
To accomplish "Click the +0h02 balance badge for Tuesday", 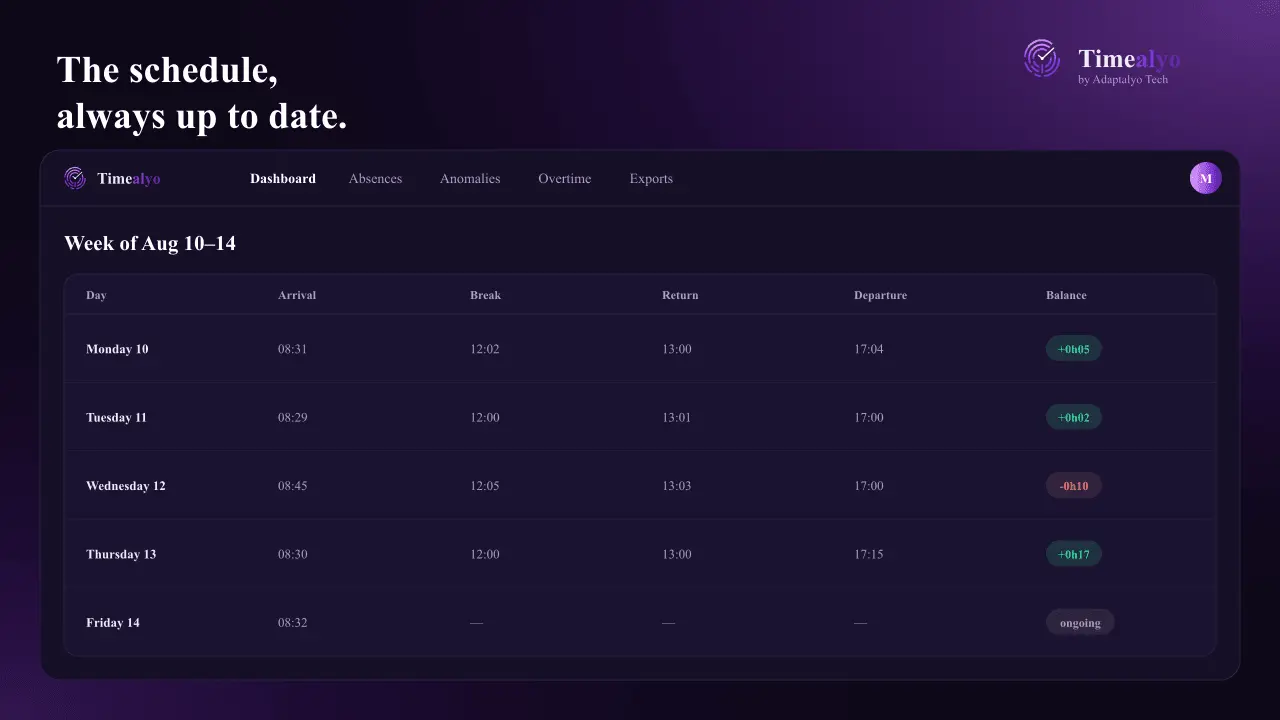I will click(1074, 417).
